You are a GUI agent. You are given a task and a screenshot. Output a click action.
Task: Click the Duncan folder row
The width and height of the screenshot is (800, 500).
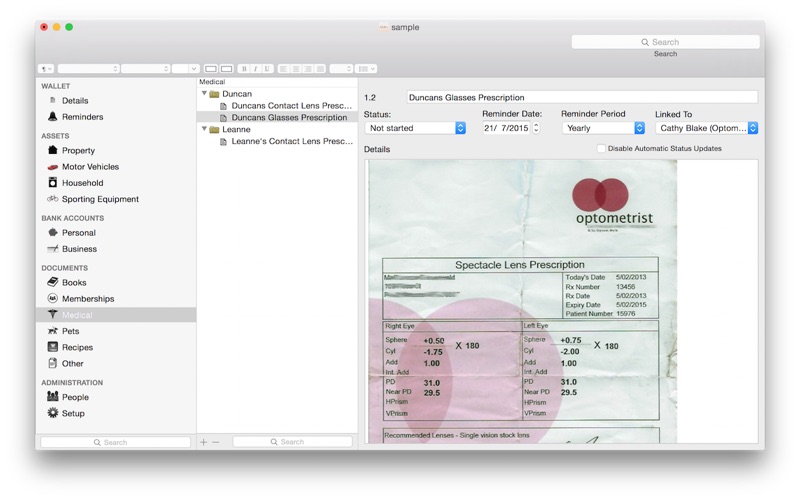coord(278,93)
